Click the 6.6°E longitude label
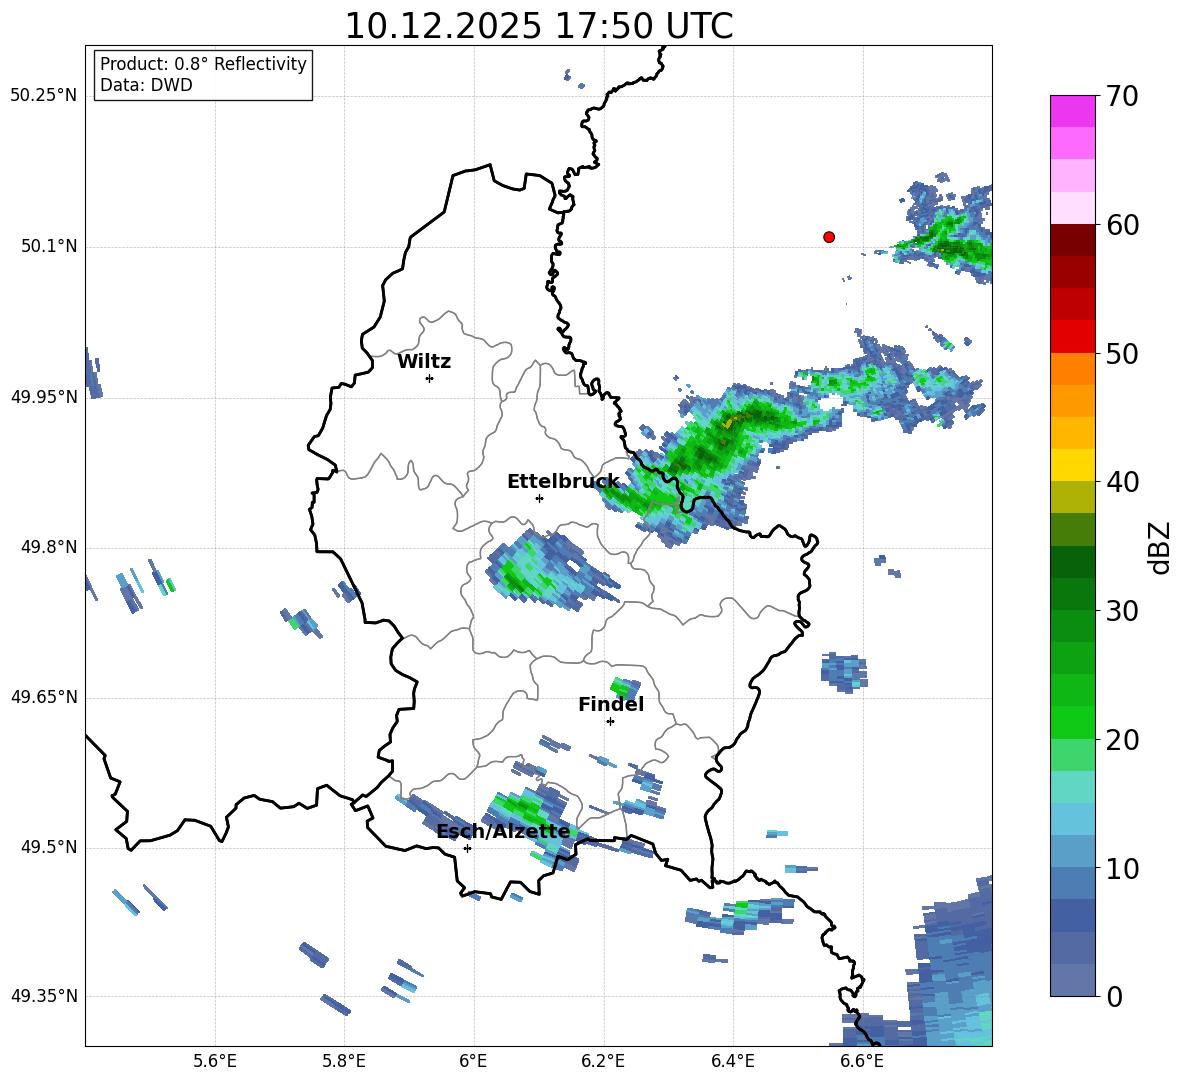The image size is (1184, 1081). [862, 1061]
